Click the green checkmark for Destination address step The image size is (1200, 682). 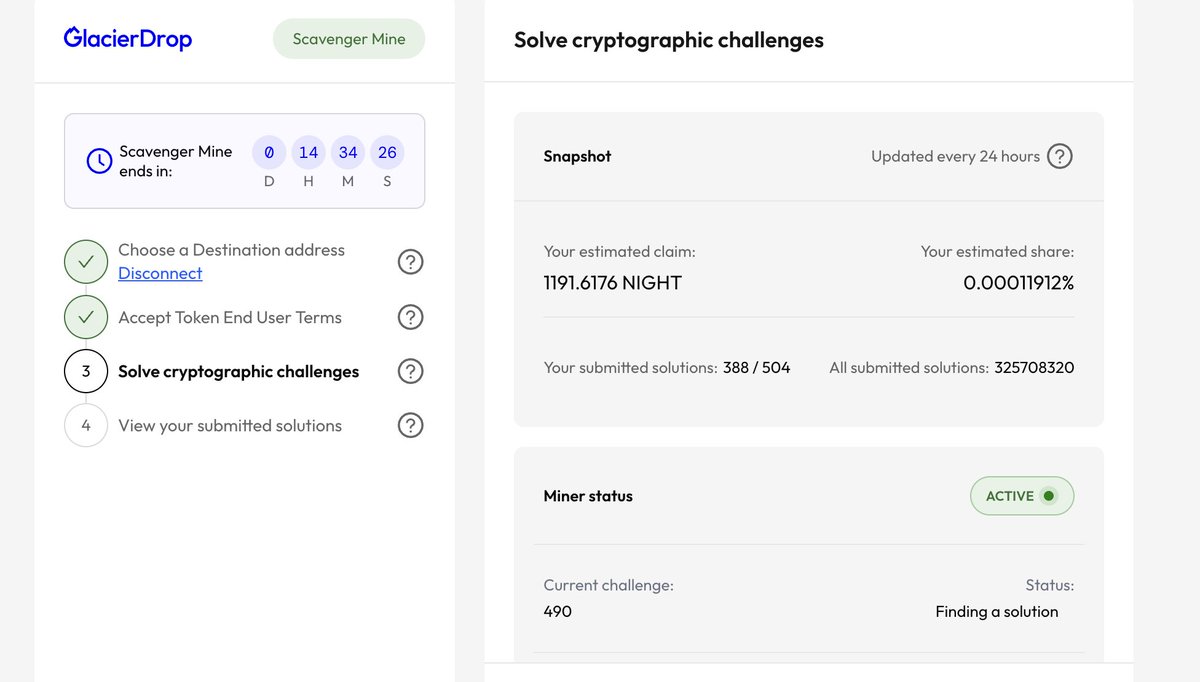(86, 262)
